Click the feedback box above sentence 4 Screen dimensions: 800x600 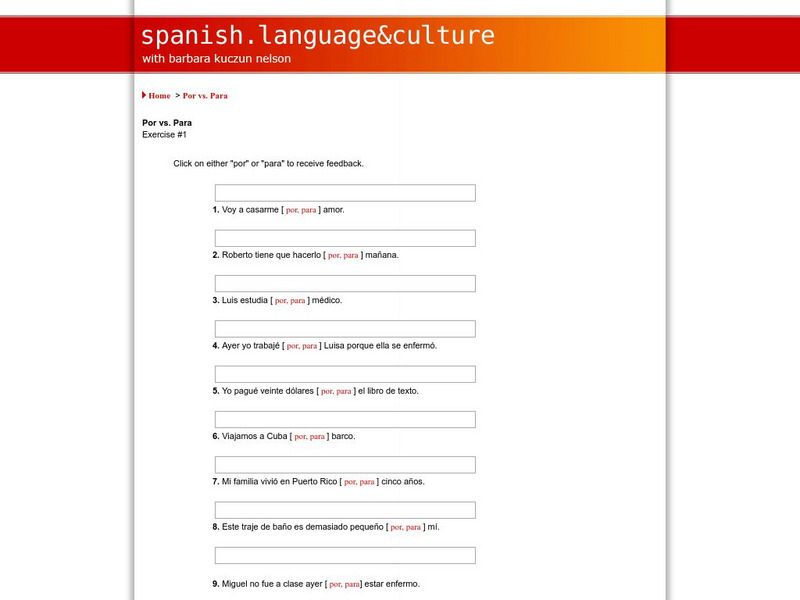point(345,329)
